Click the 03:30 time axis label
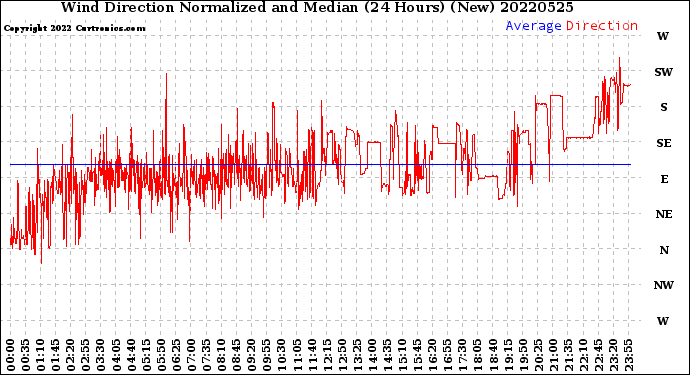 tap(101, 355)
